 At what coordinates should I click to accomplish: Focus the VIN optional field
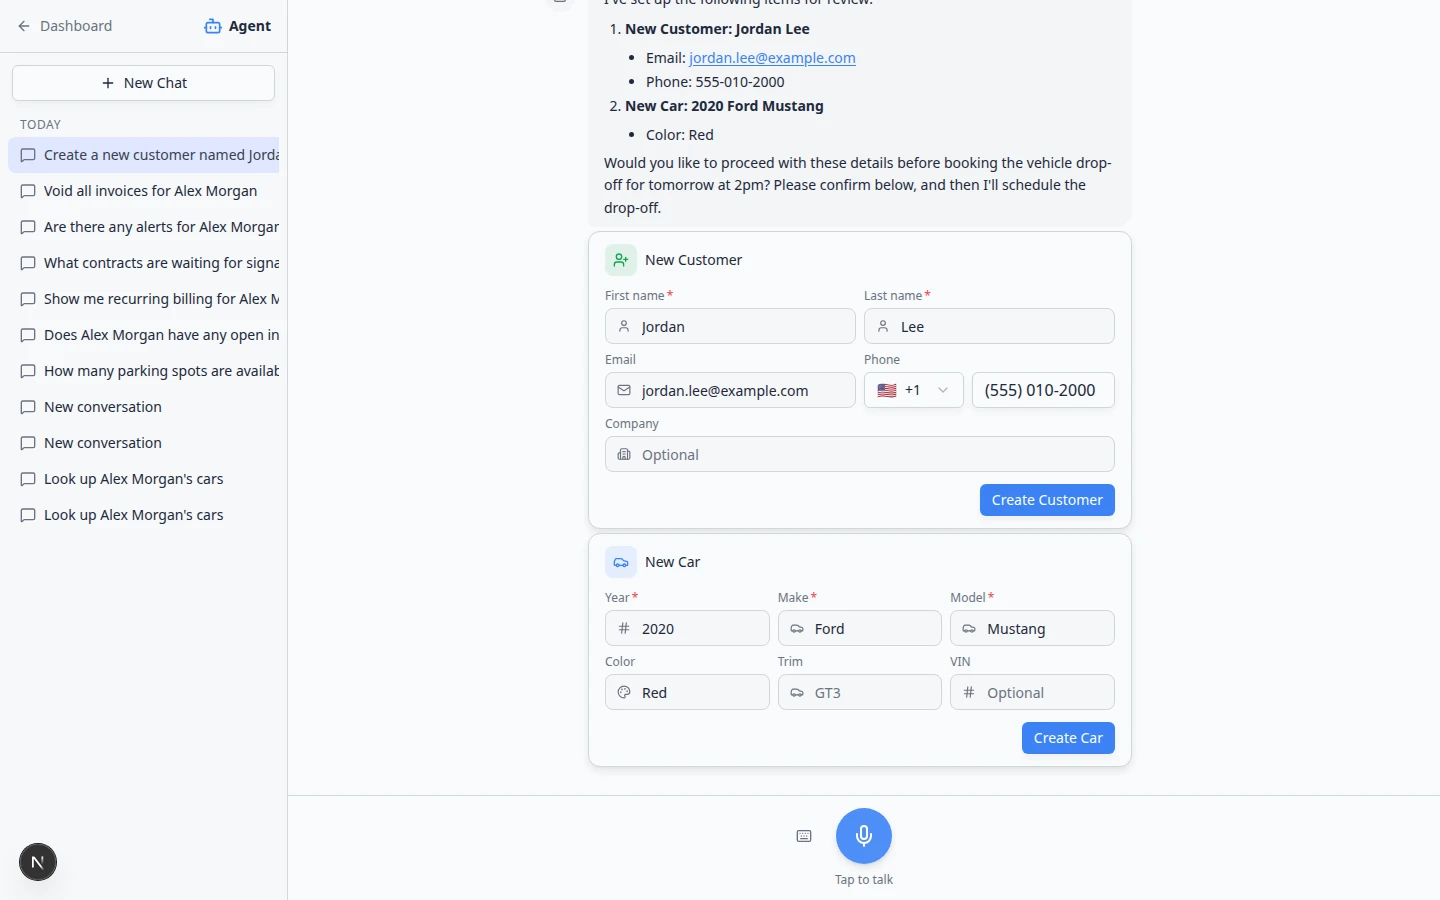click(1032, 692)
